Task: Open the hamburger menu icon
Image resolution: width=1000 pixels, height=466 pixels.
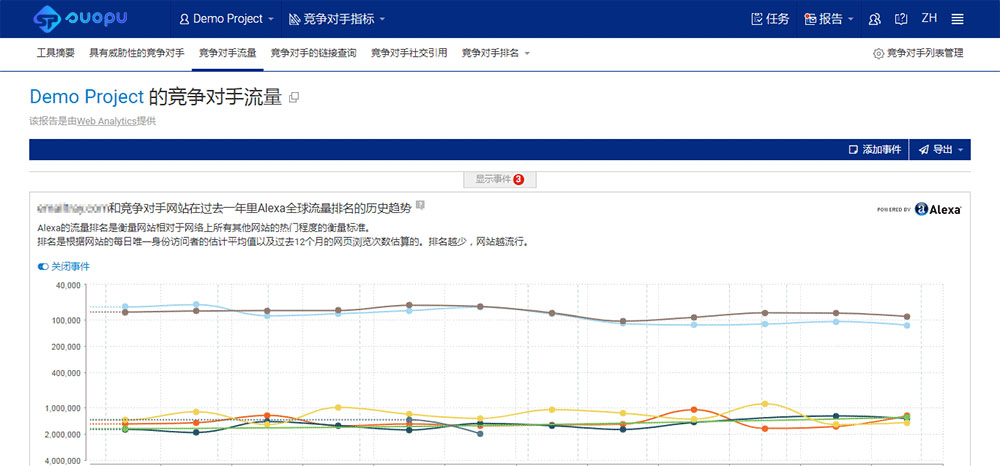Action: [x=957, y=19]
